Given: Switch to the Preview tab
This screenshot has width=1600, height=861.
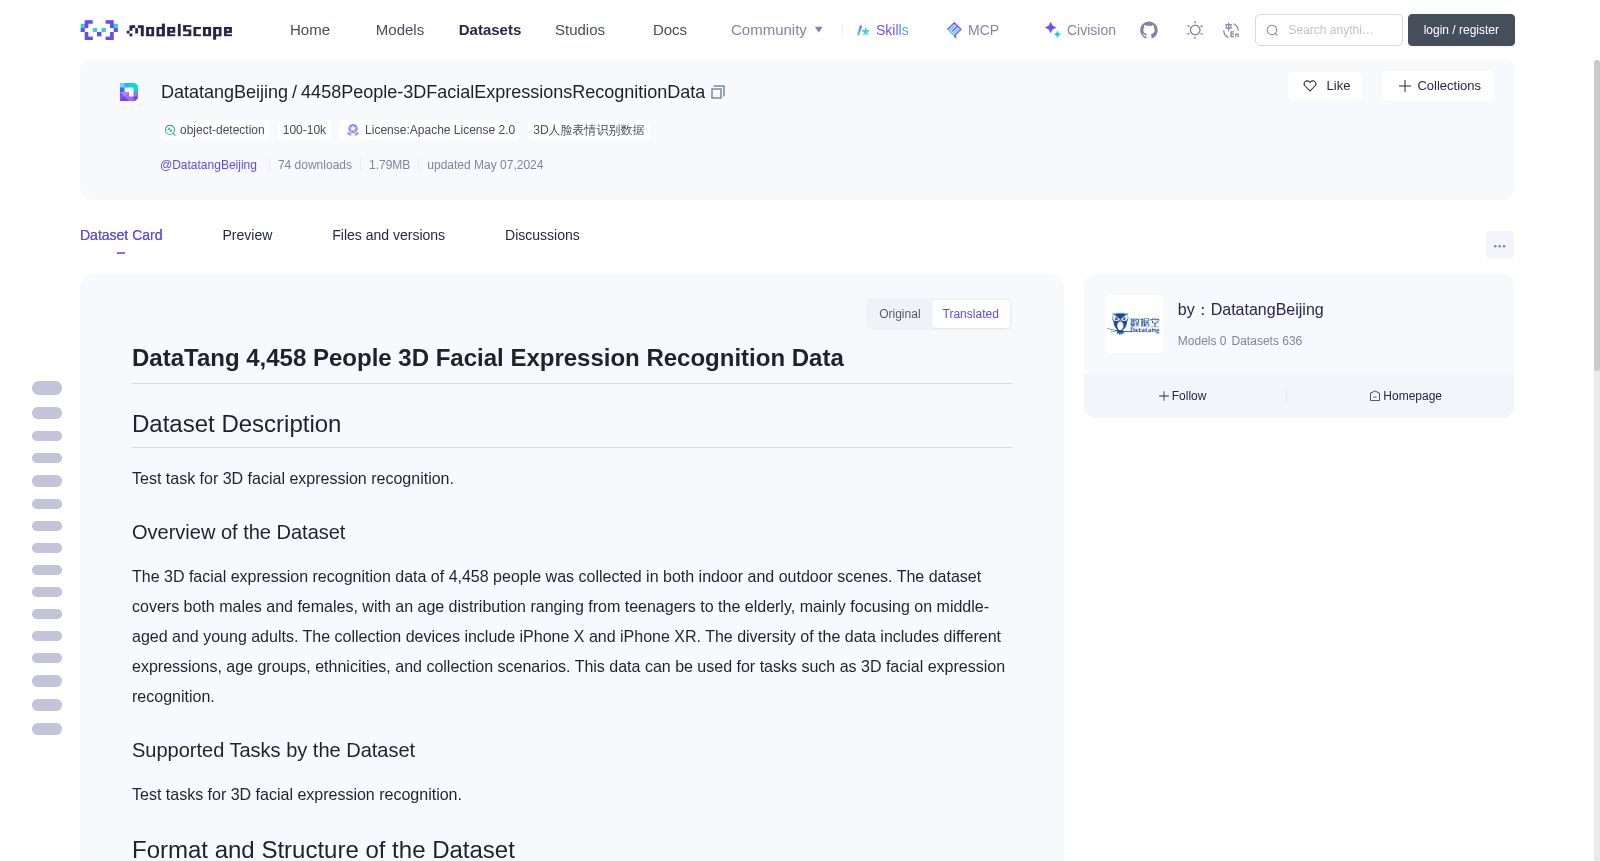Looking at the screenshot, I should pyautogui.click(x=247, y=235).
